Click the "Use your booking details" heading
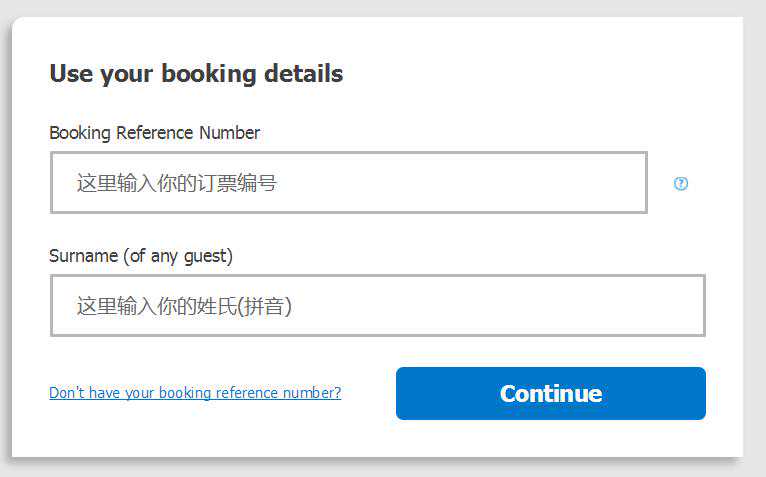The height and width of the screenshot is (477, 766). pos(196,73)
